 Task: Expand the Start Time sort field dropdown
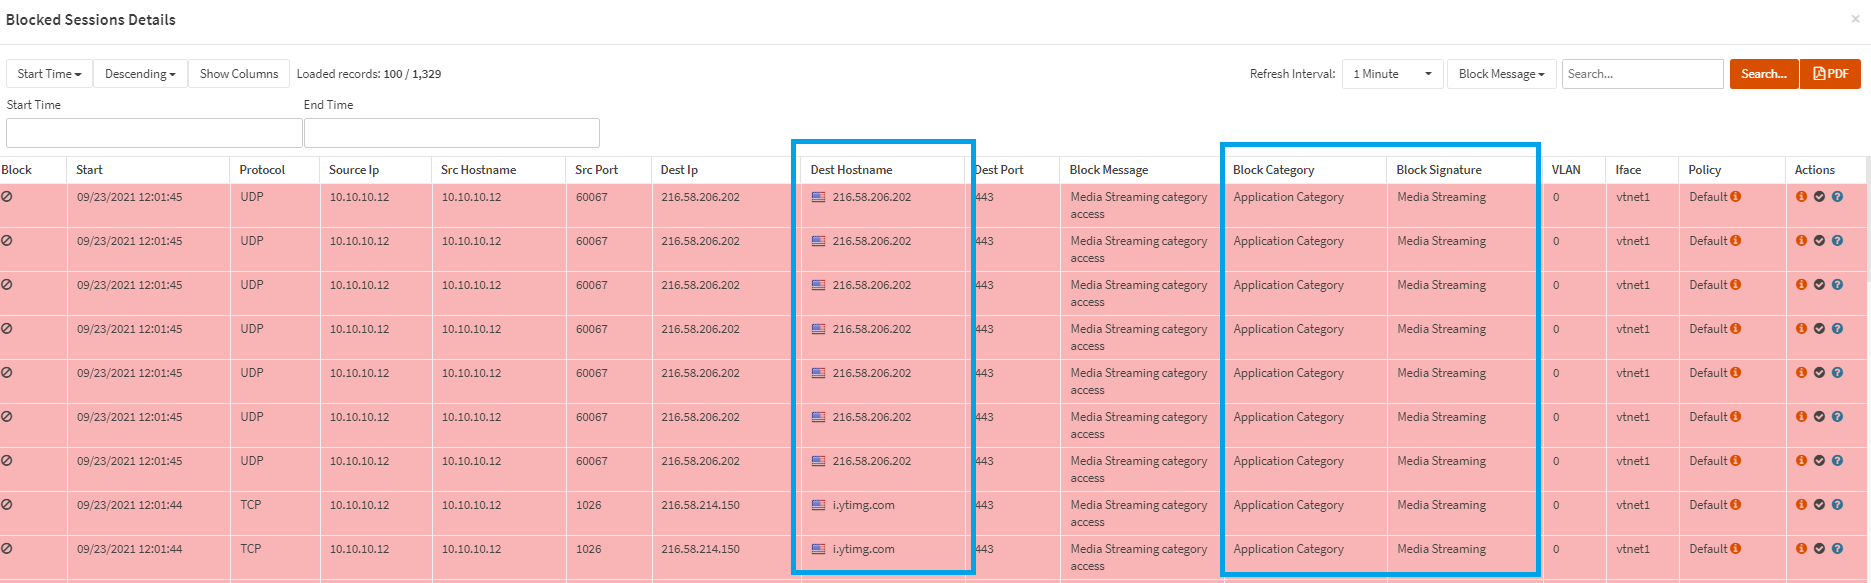click(49, 74)
